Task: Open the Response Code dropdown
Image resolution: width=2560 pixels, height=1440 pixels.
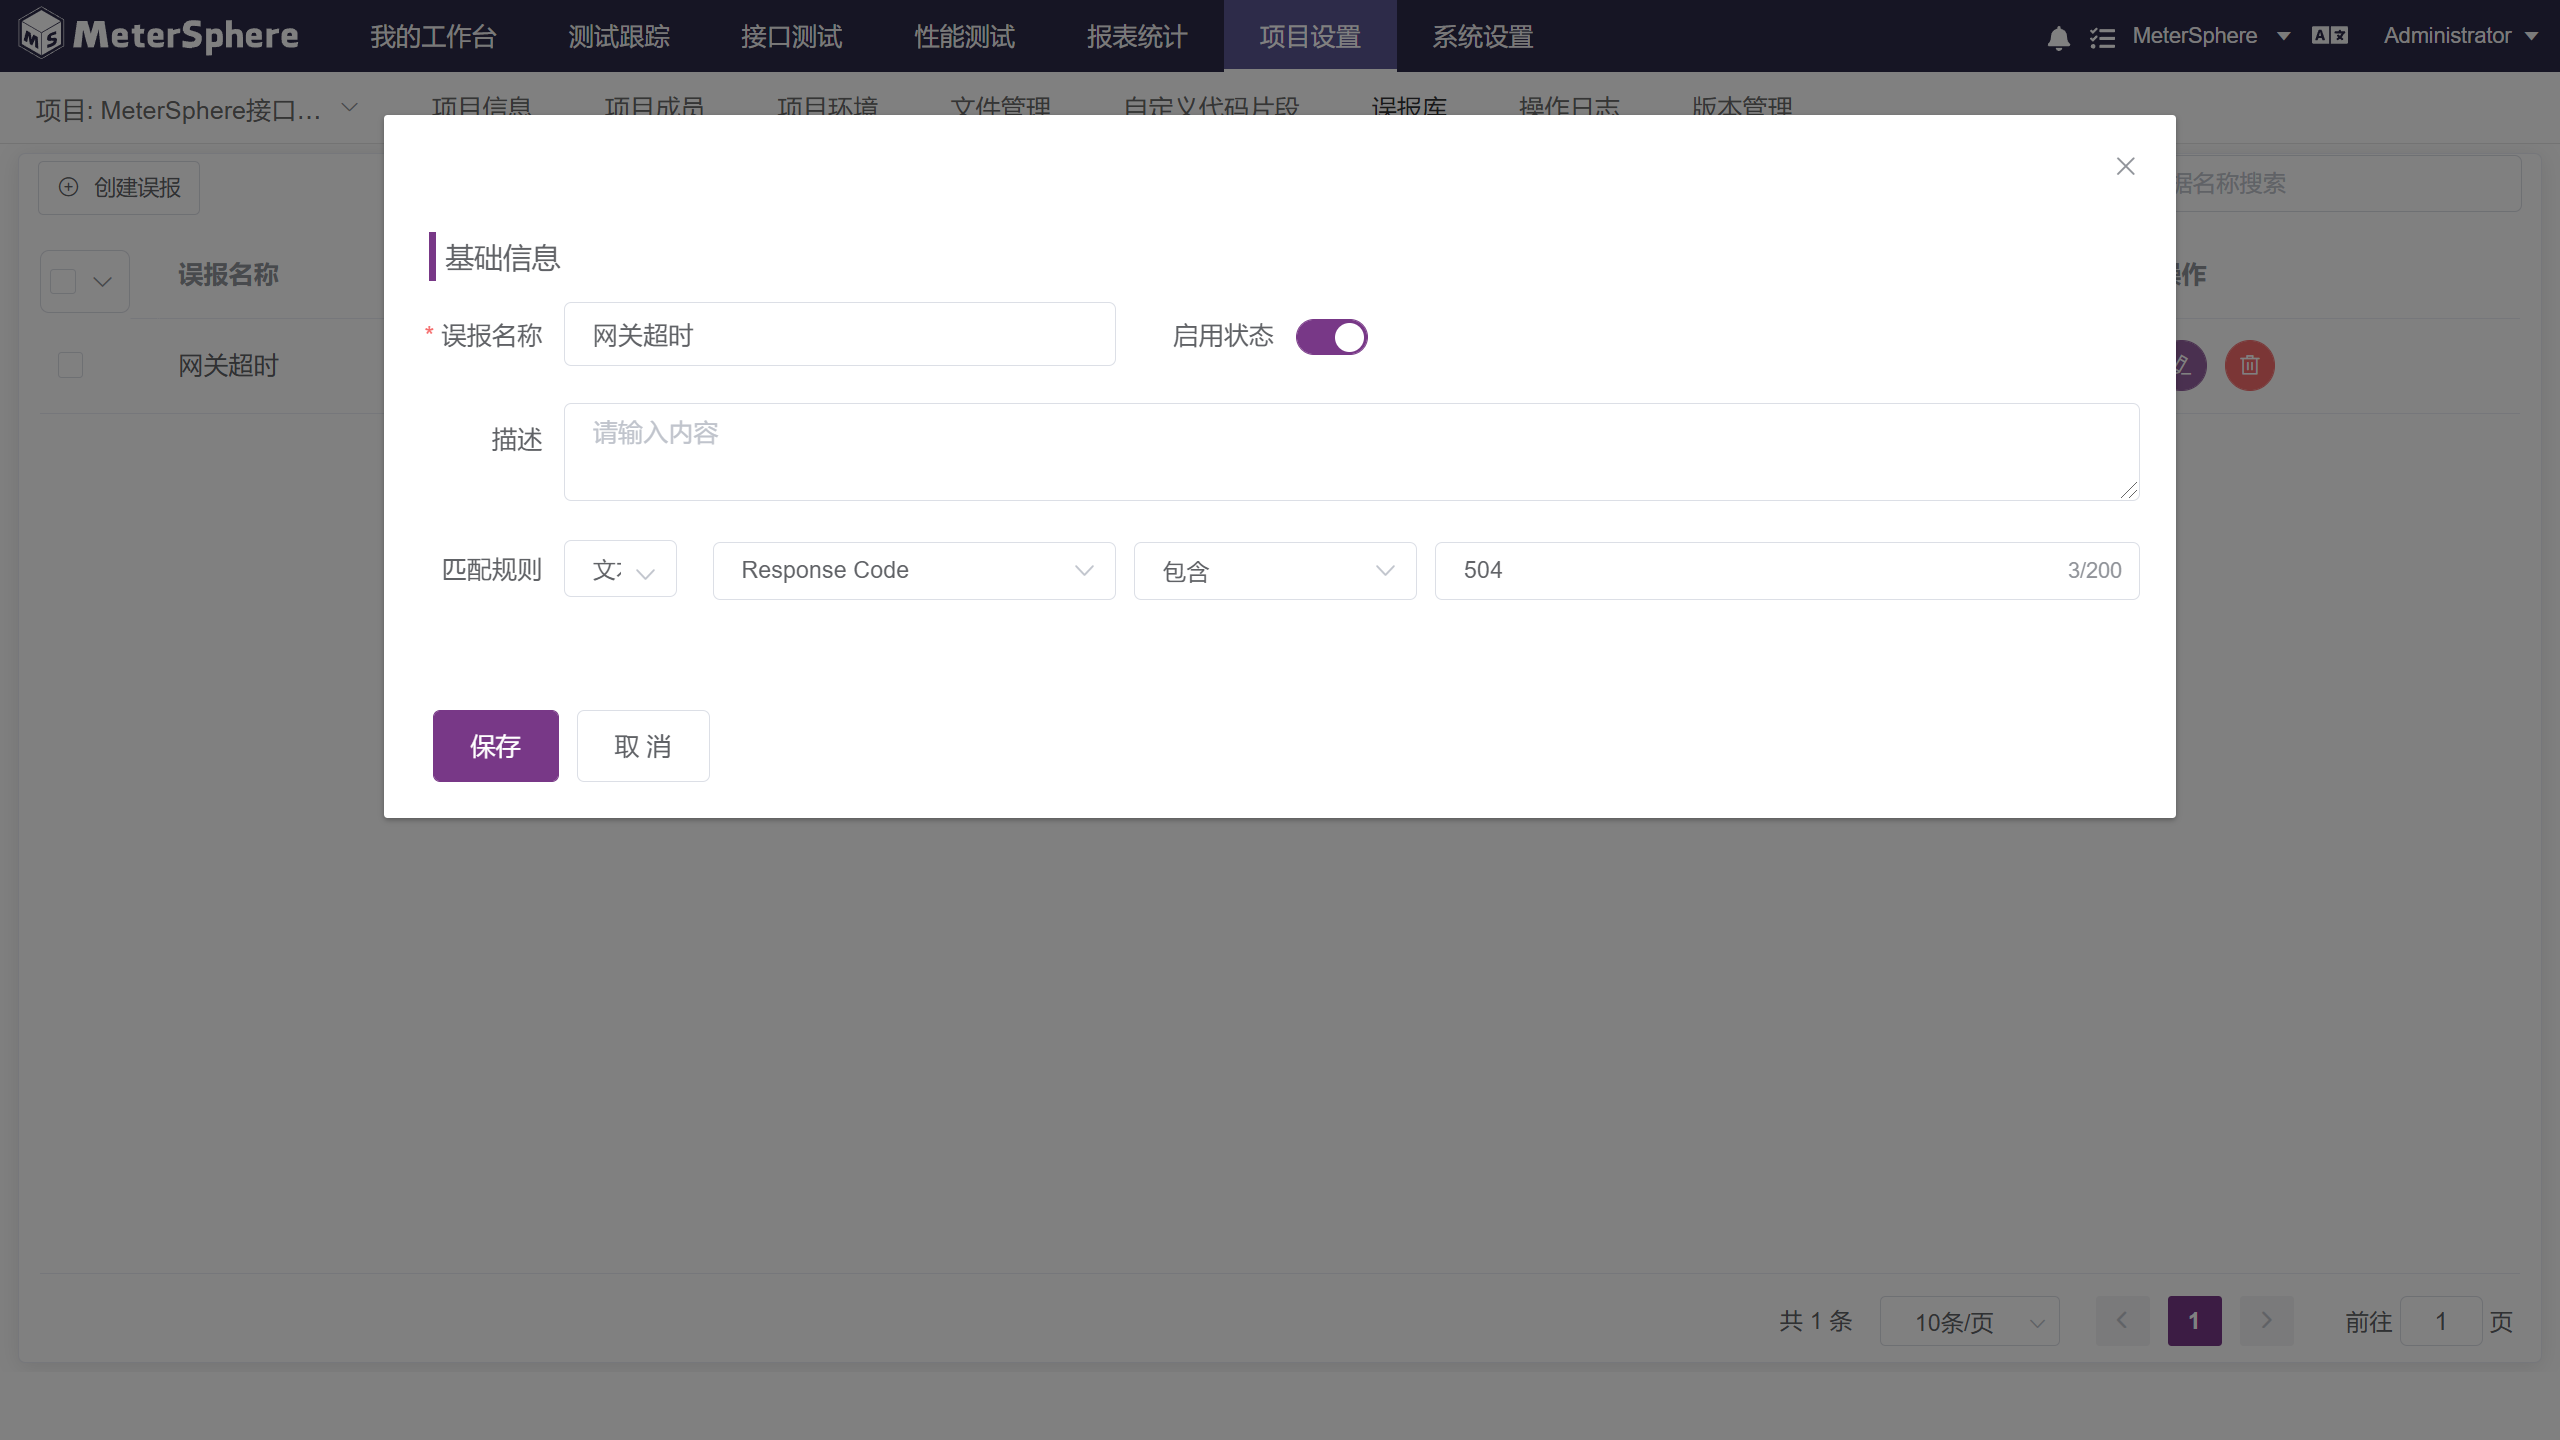Action: pyautogui.click(x=913, y=570)
